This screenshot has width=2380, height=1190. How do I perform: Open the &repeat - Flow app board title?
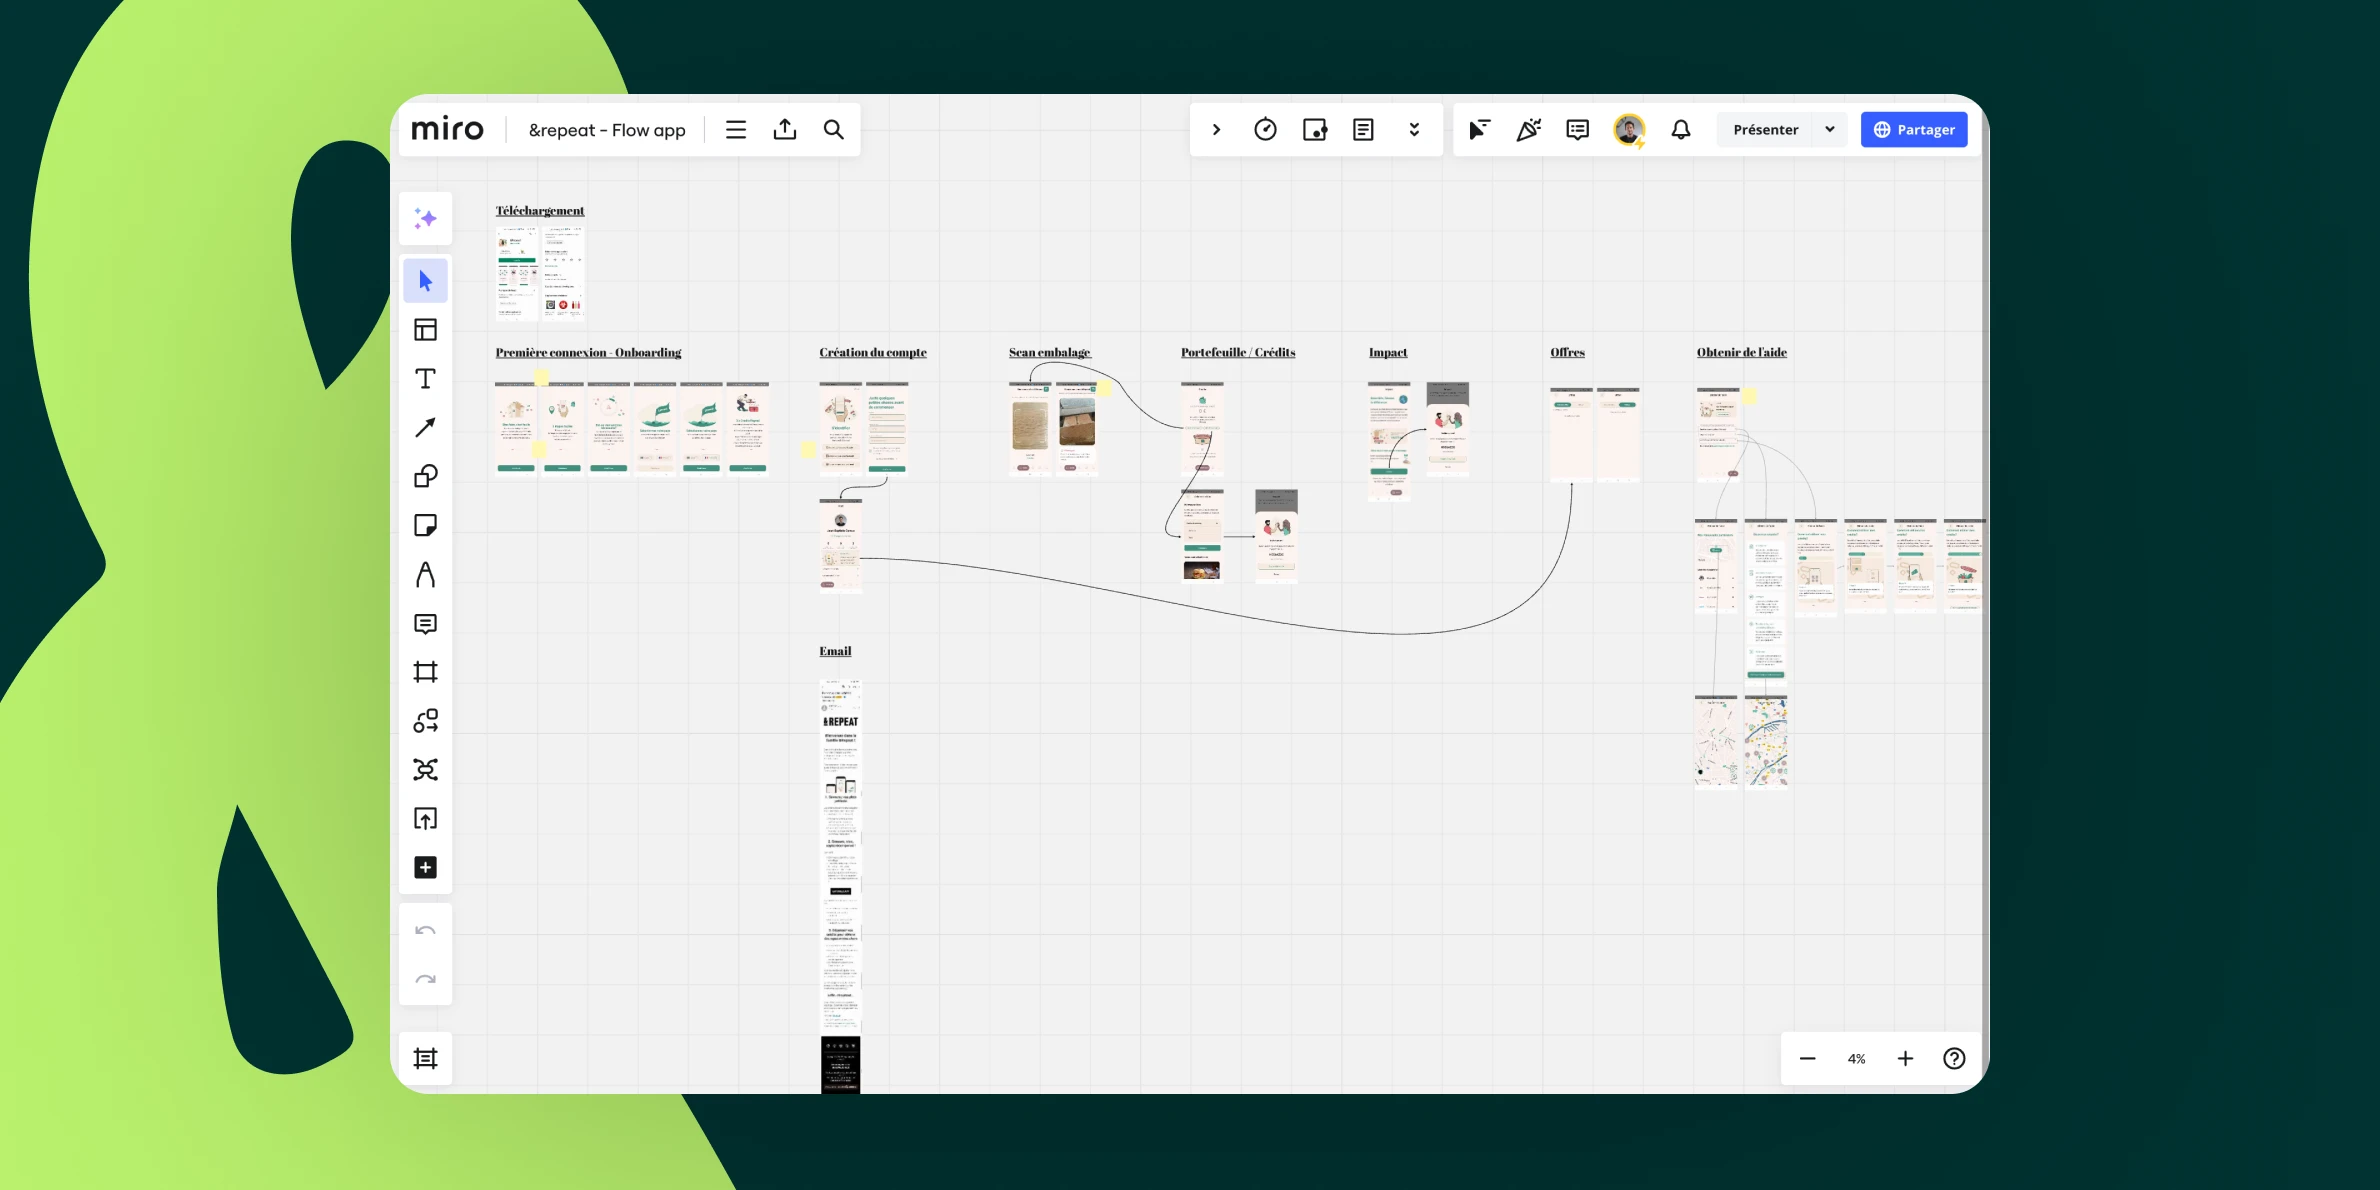coord(606,130)
